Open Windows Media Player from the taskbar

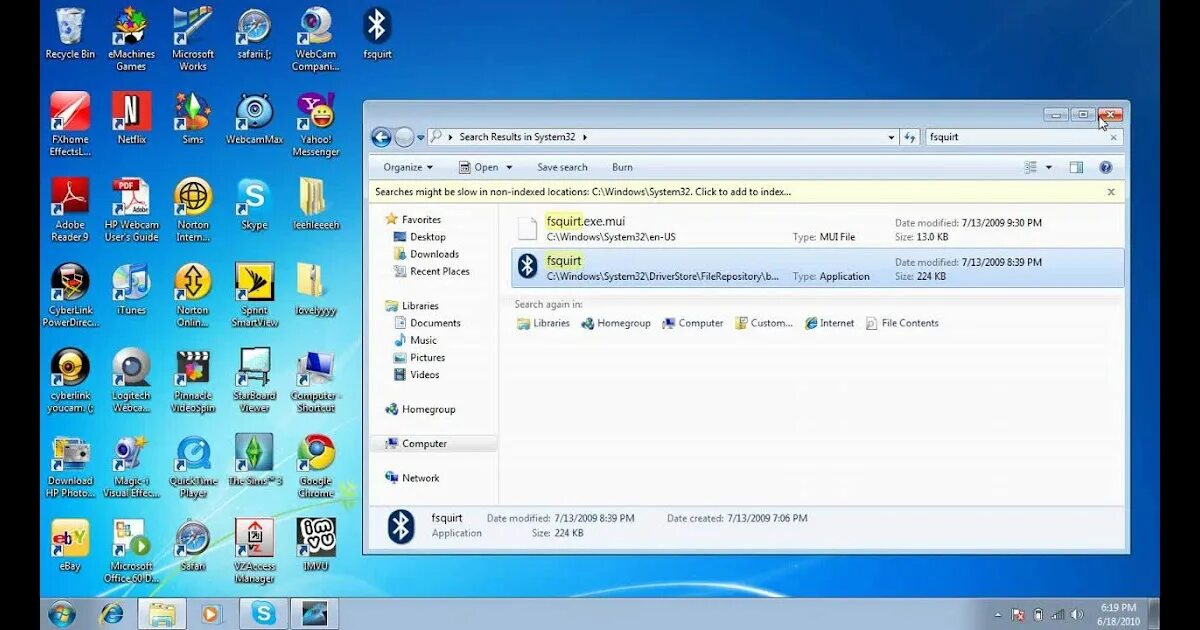(211, 613)
